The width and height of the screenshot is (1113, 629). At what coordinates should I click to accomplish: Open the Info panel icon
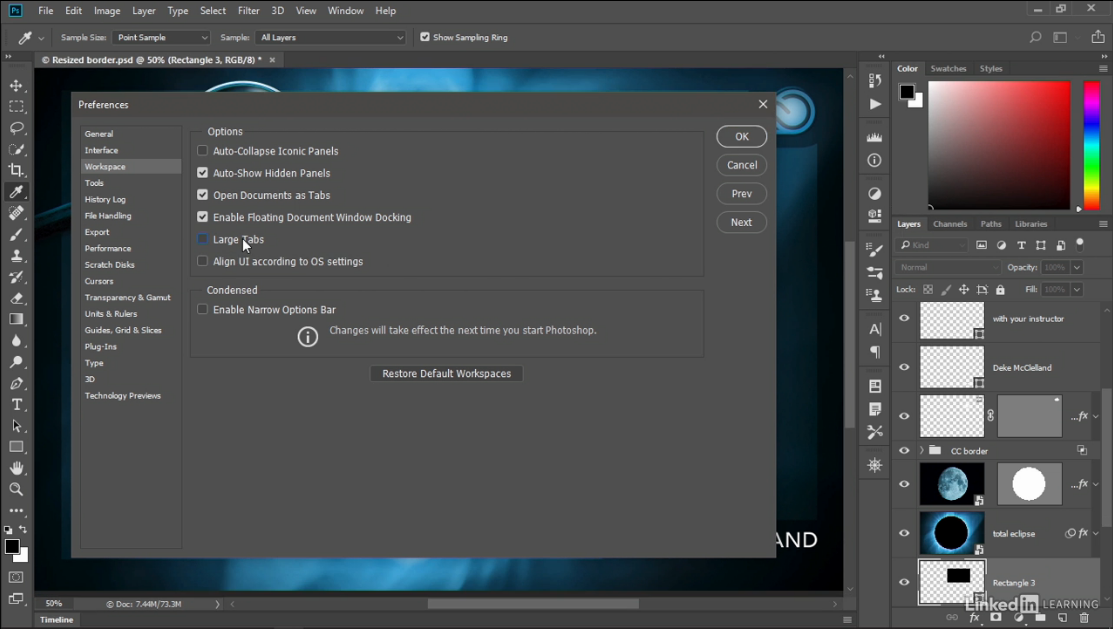tap(874, 160)
